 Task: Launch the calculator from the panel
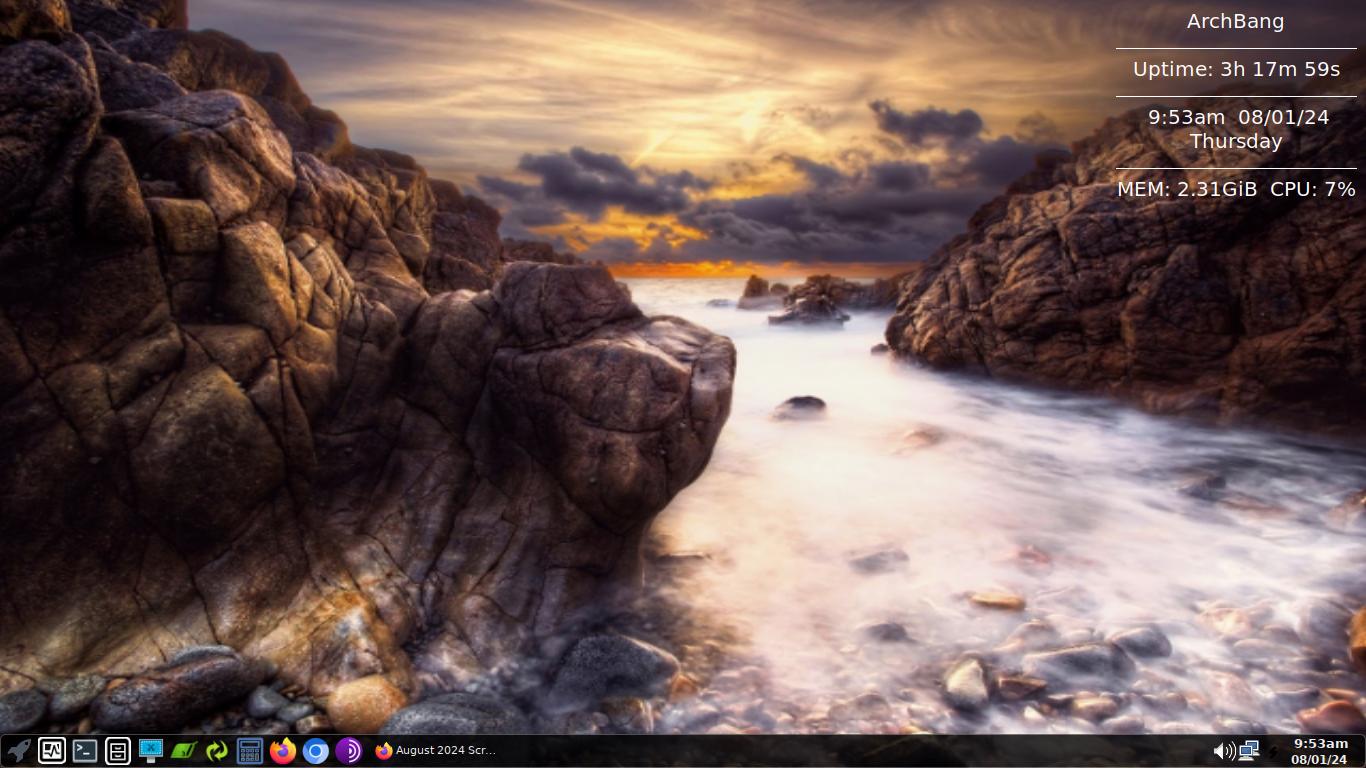[249, 750]
